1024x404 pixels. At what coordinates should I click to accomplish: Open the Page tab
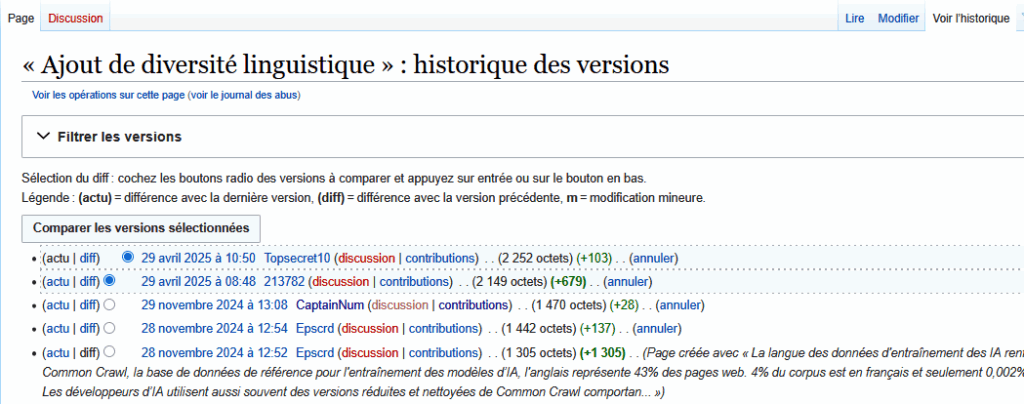pyautogui.click(x=20, y=18)
